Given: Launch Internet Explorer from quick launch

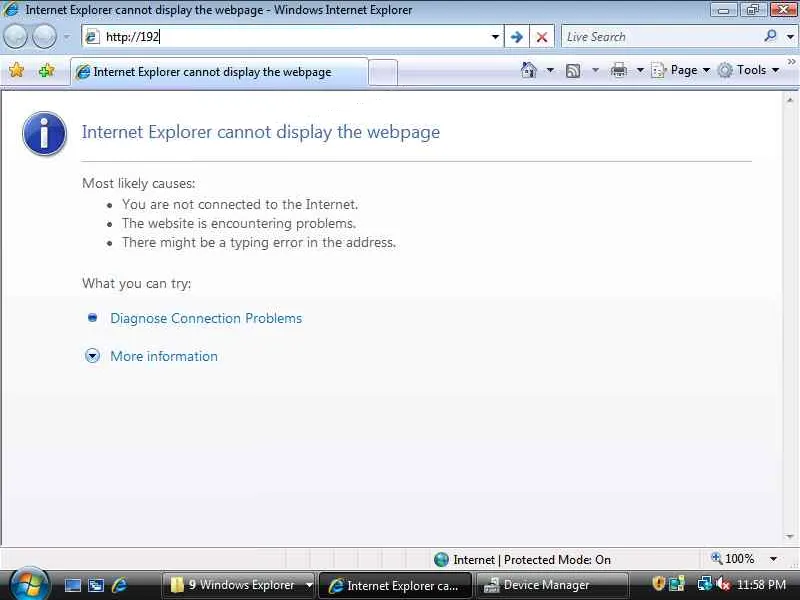Looking at the screenshot, I should click(119, 585).
